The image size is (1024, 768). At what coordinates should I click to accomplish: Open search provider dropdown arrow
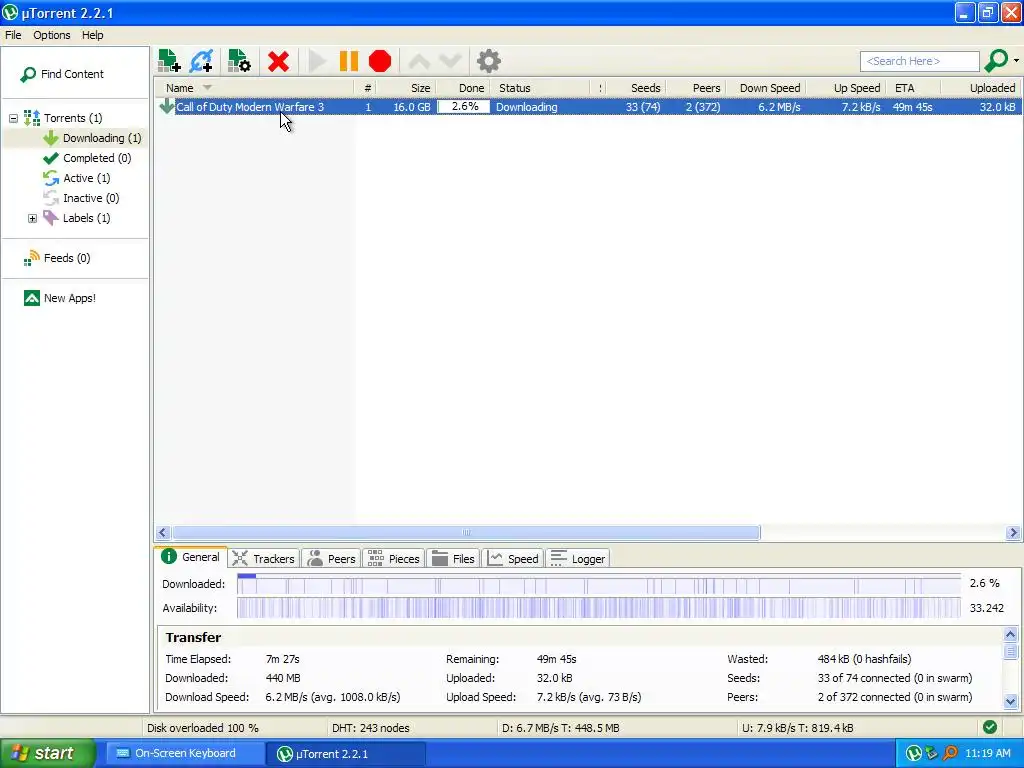1016,61
